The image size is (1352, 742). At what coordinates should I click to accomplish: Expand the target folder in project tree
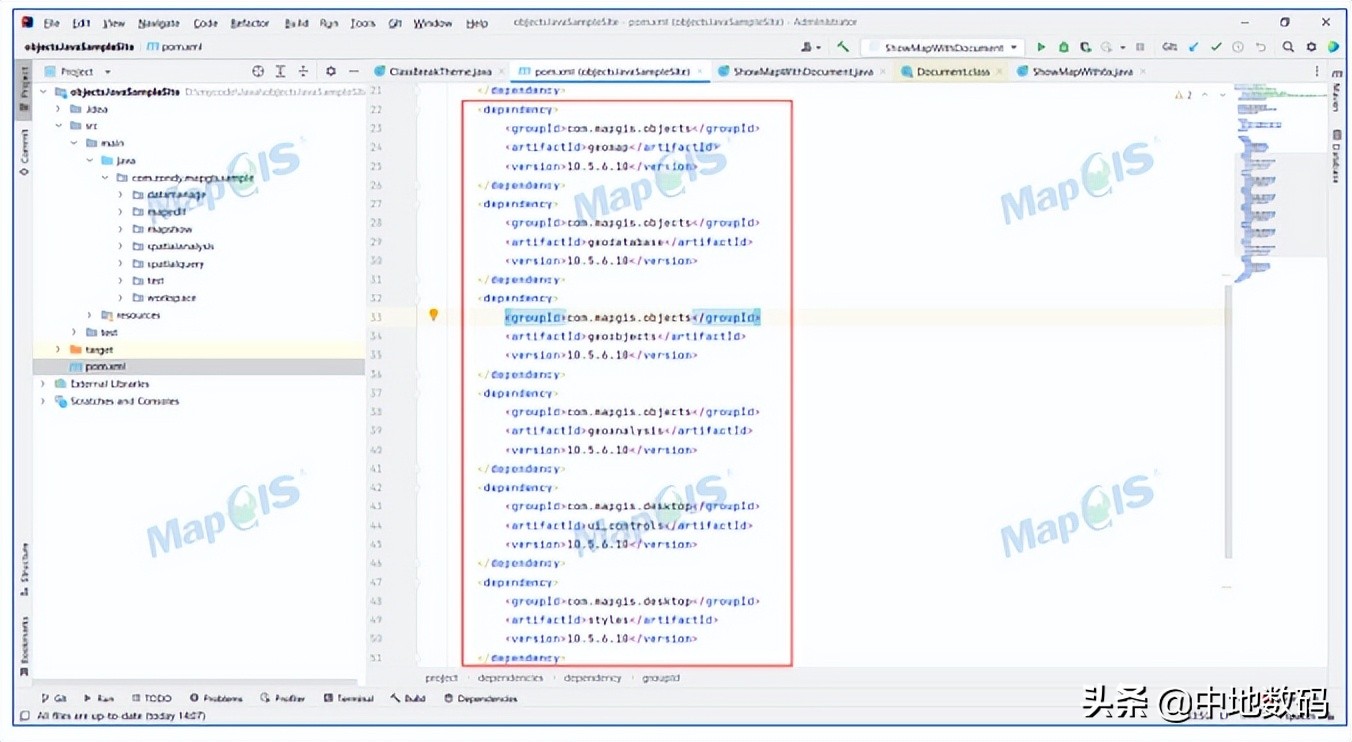pyautogui.click(x=58, y=350)
